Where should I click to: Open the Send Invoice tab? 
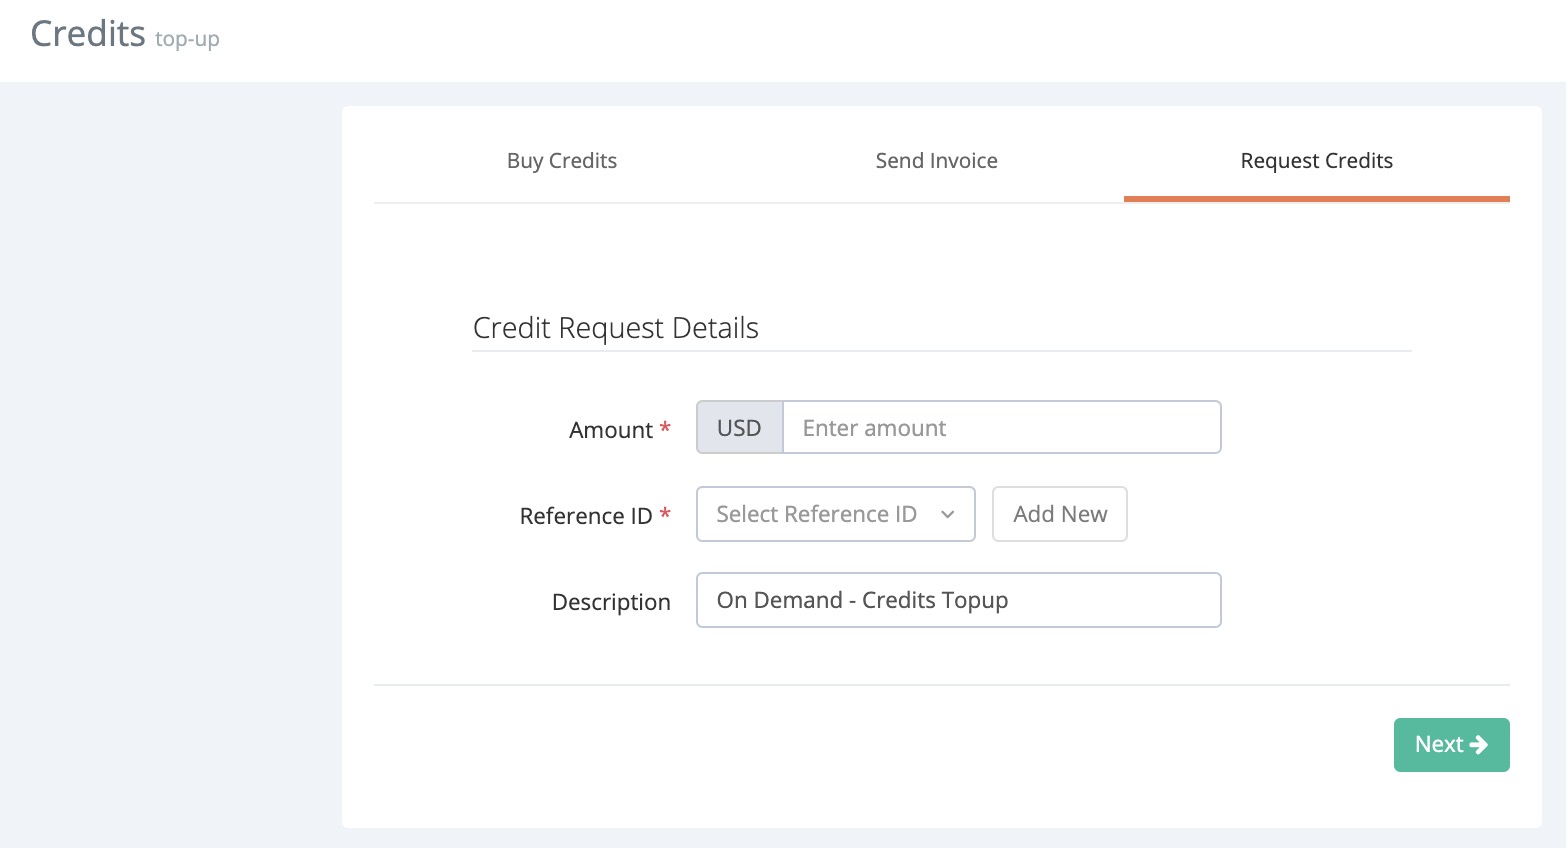coord(936,161)
